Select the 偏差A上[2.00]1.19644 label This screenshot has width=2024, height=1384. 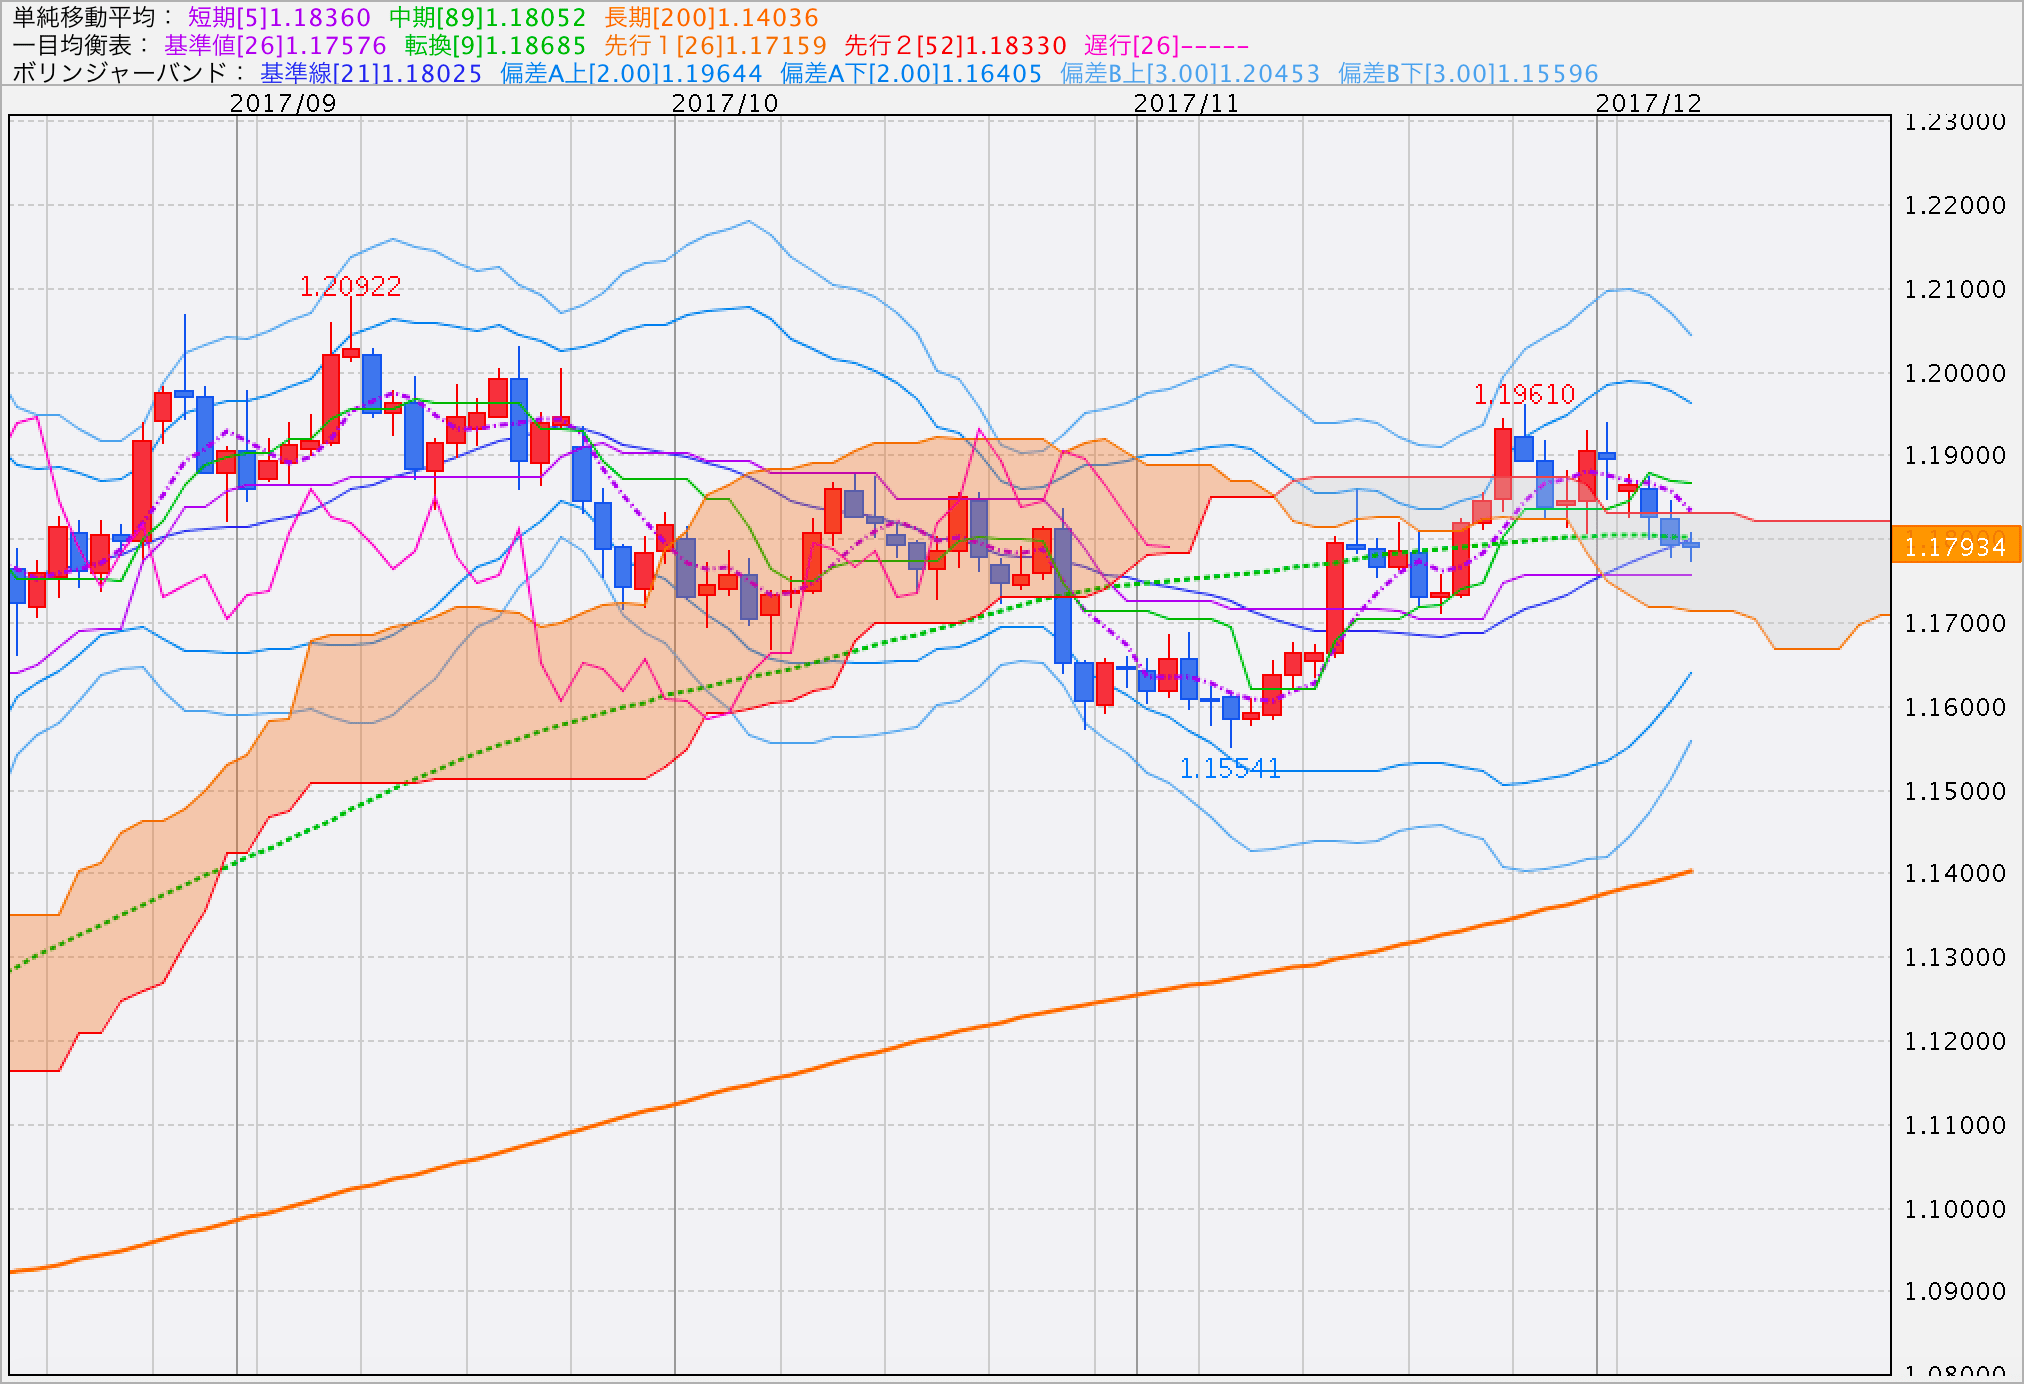[631, 73]
